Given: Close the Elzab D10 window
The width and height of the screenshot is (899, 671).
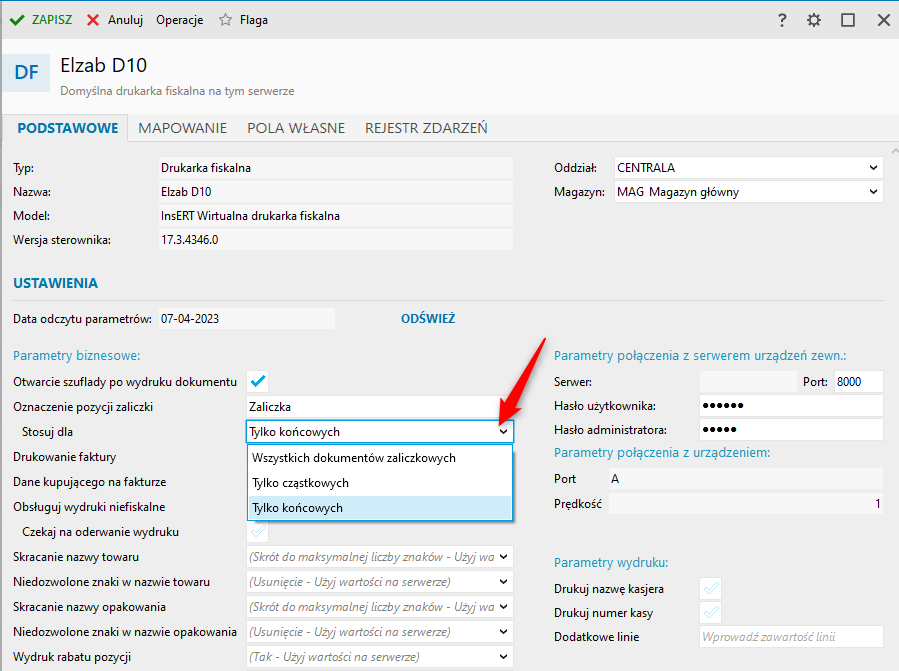Looking at the screenshot, I should click(884, 21).
